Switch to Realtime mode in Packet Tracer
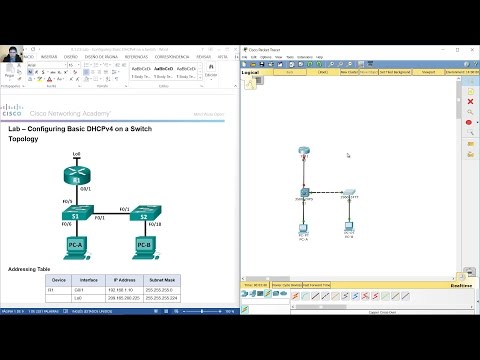480x360 pixels. click(x=461, y=286)
